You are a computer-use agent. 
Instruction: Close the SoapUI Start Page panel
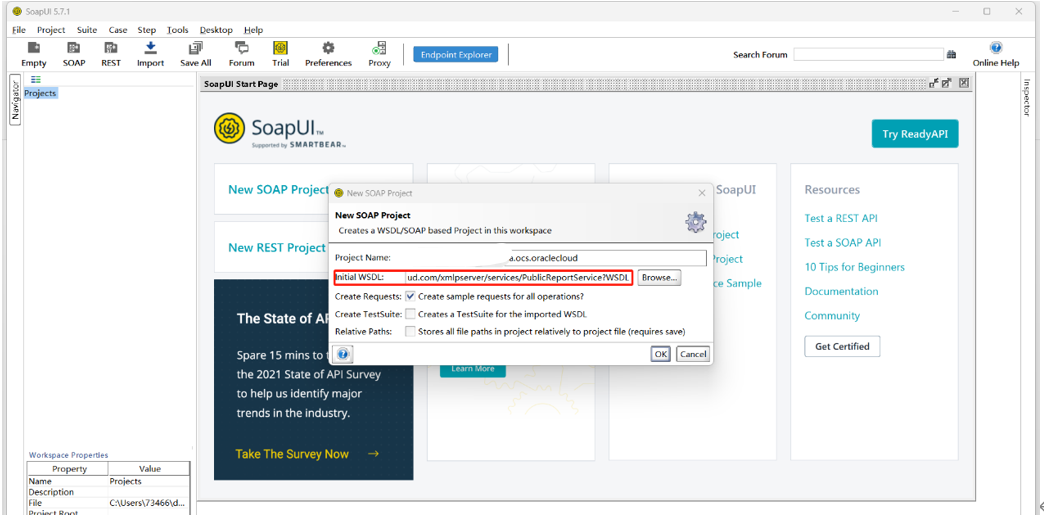(x=963, y=83)
